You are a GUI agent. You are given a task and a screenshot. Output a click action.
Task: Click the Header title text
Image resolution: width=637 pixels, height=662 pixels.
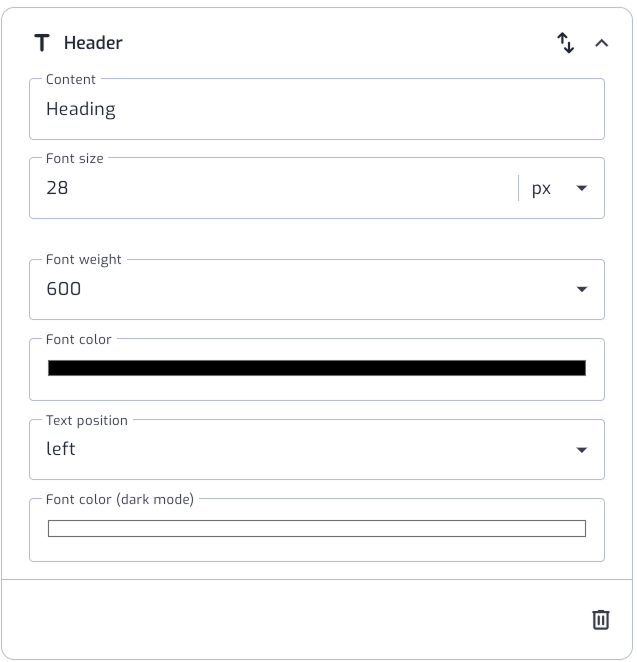93,43
